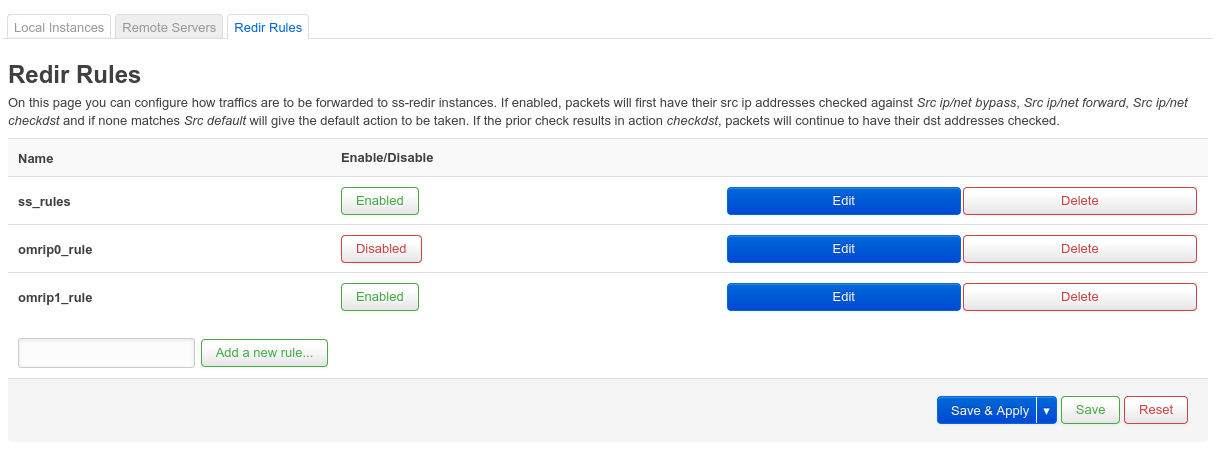Viewport: 1216px width, 455px height.
Task: Enable the disabled omrip0_rule
Action: point(381,249)
